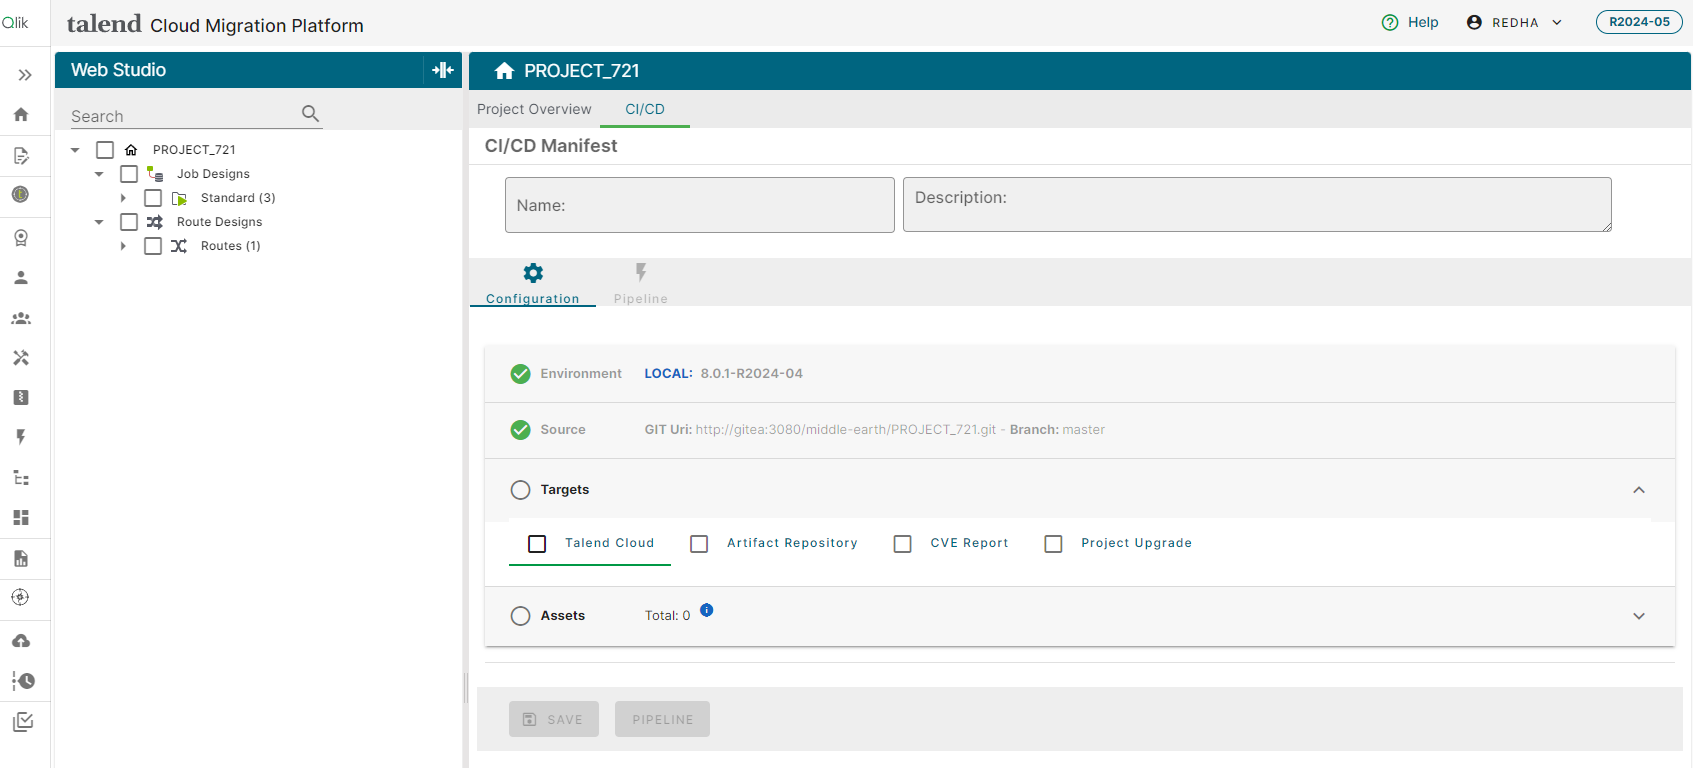Check the Job Designs checkbox
This screenshot has height=768, width=1693.
pyautogui.click(x=129, y=174)
